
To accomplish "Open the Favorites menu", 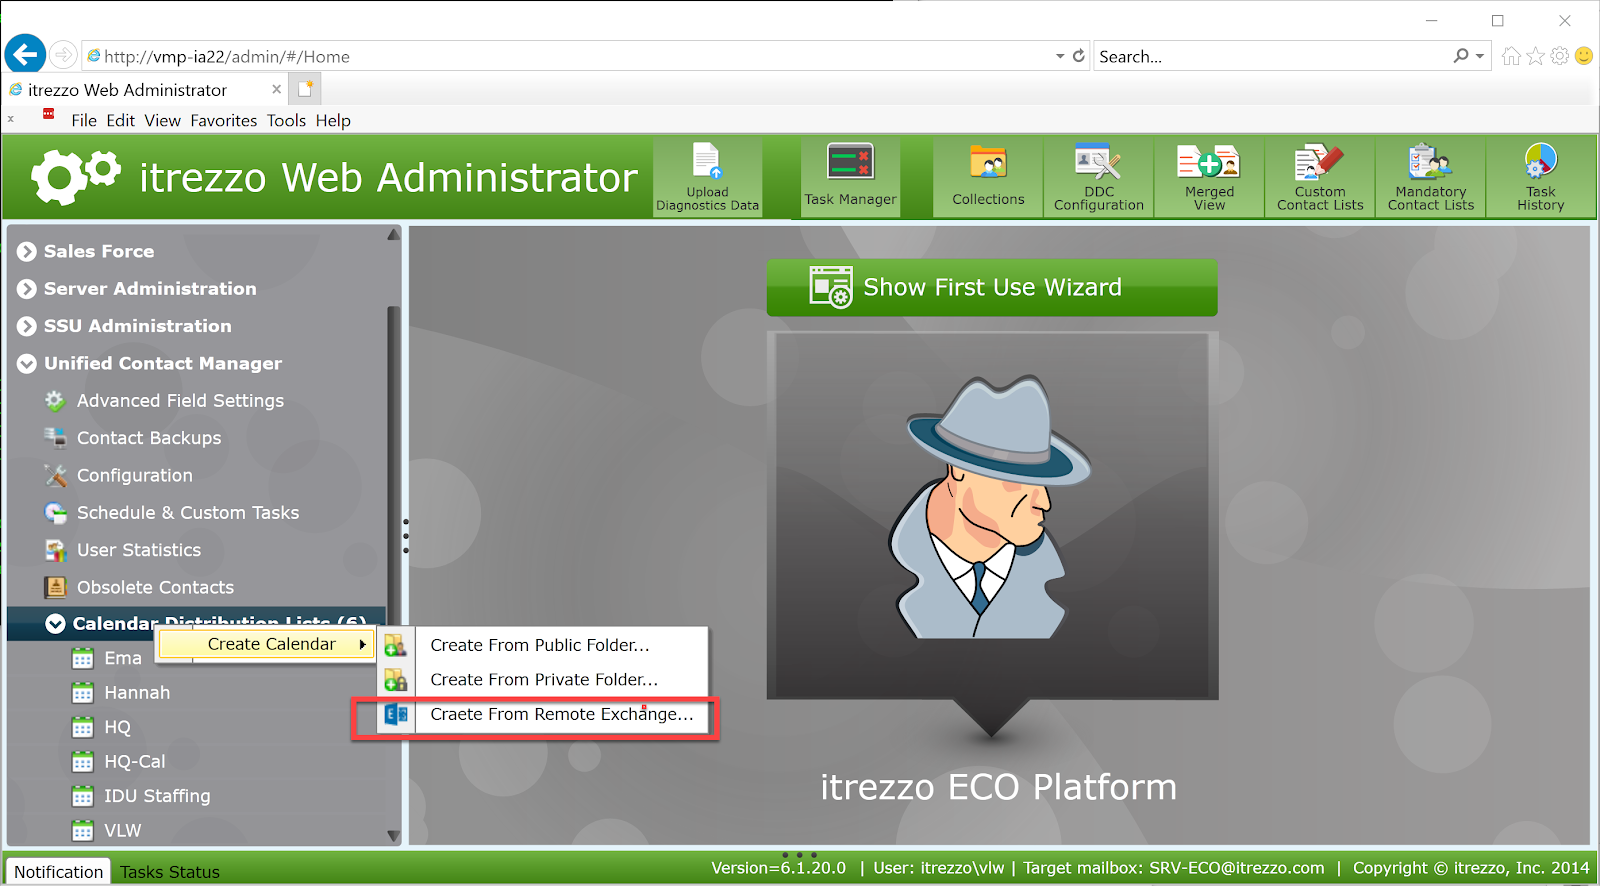I will click(x=224, y=120).
